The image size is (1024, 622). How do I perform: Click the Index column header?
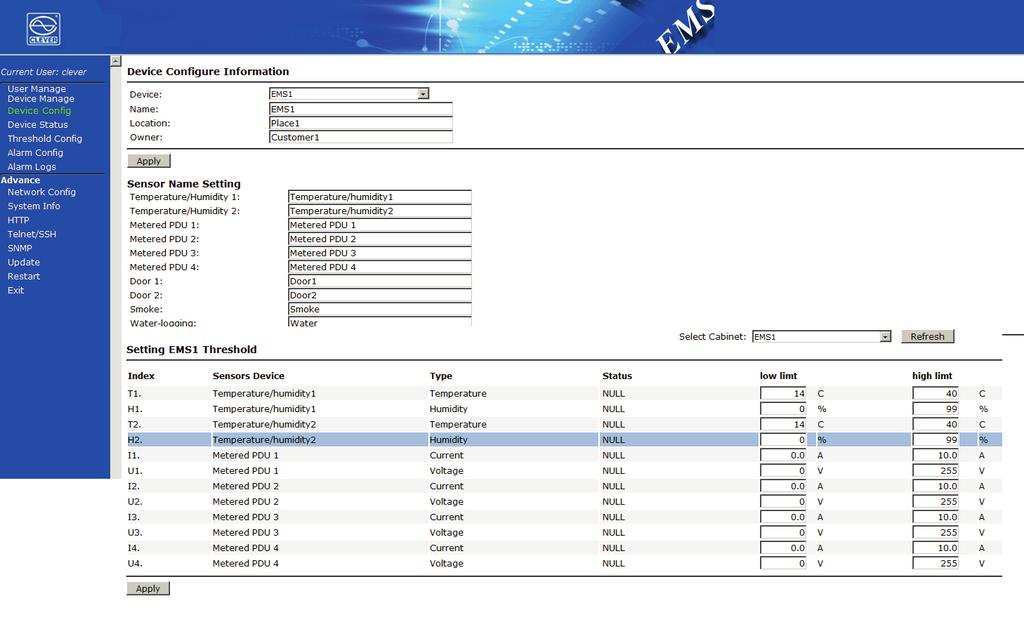point(141,376)
